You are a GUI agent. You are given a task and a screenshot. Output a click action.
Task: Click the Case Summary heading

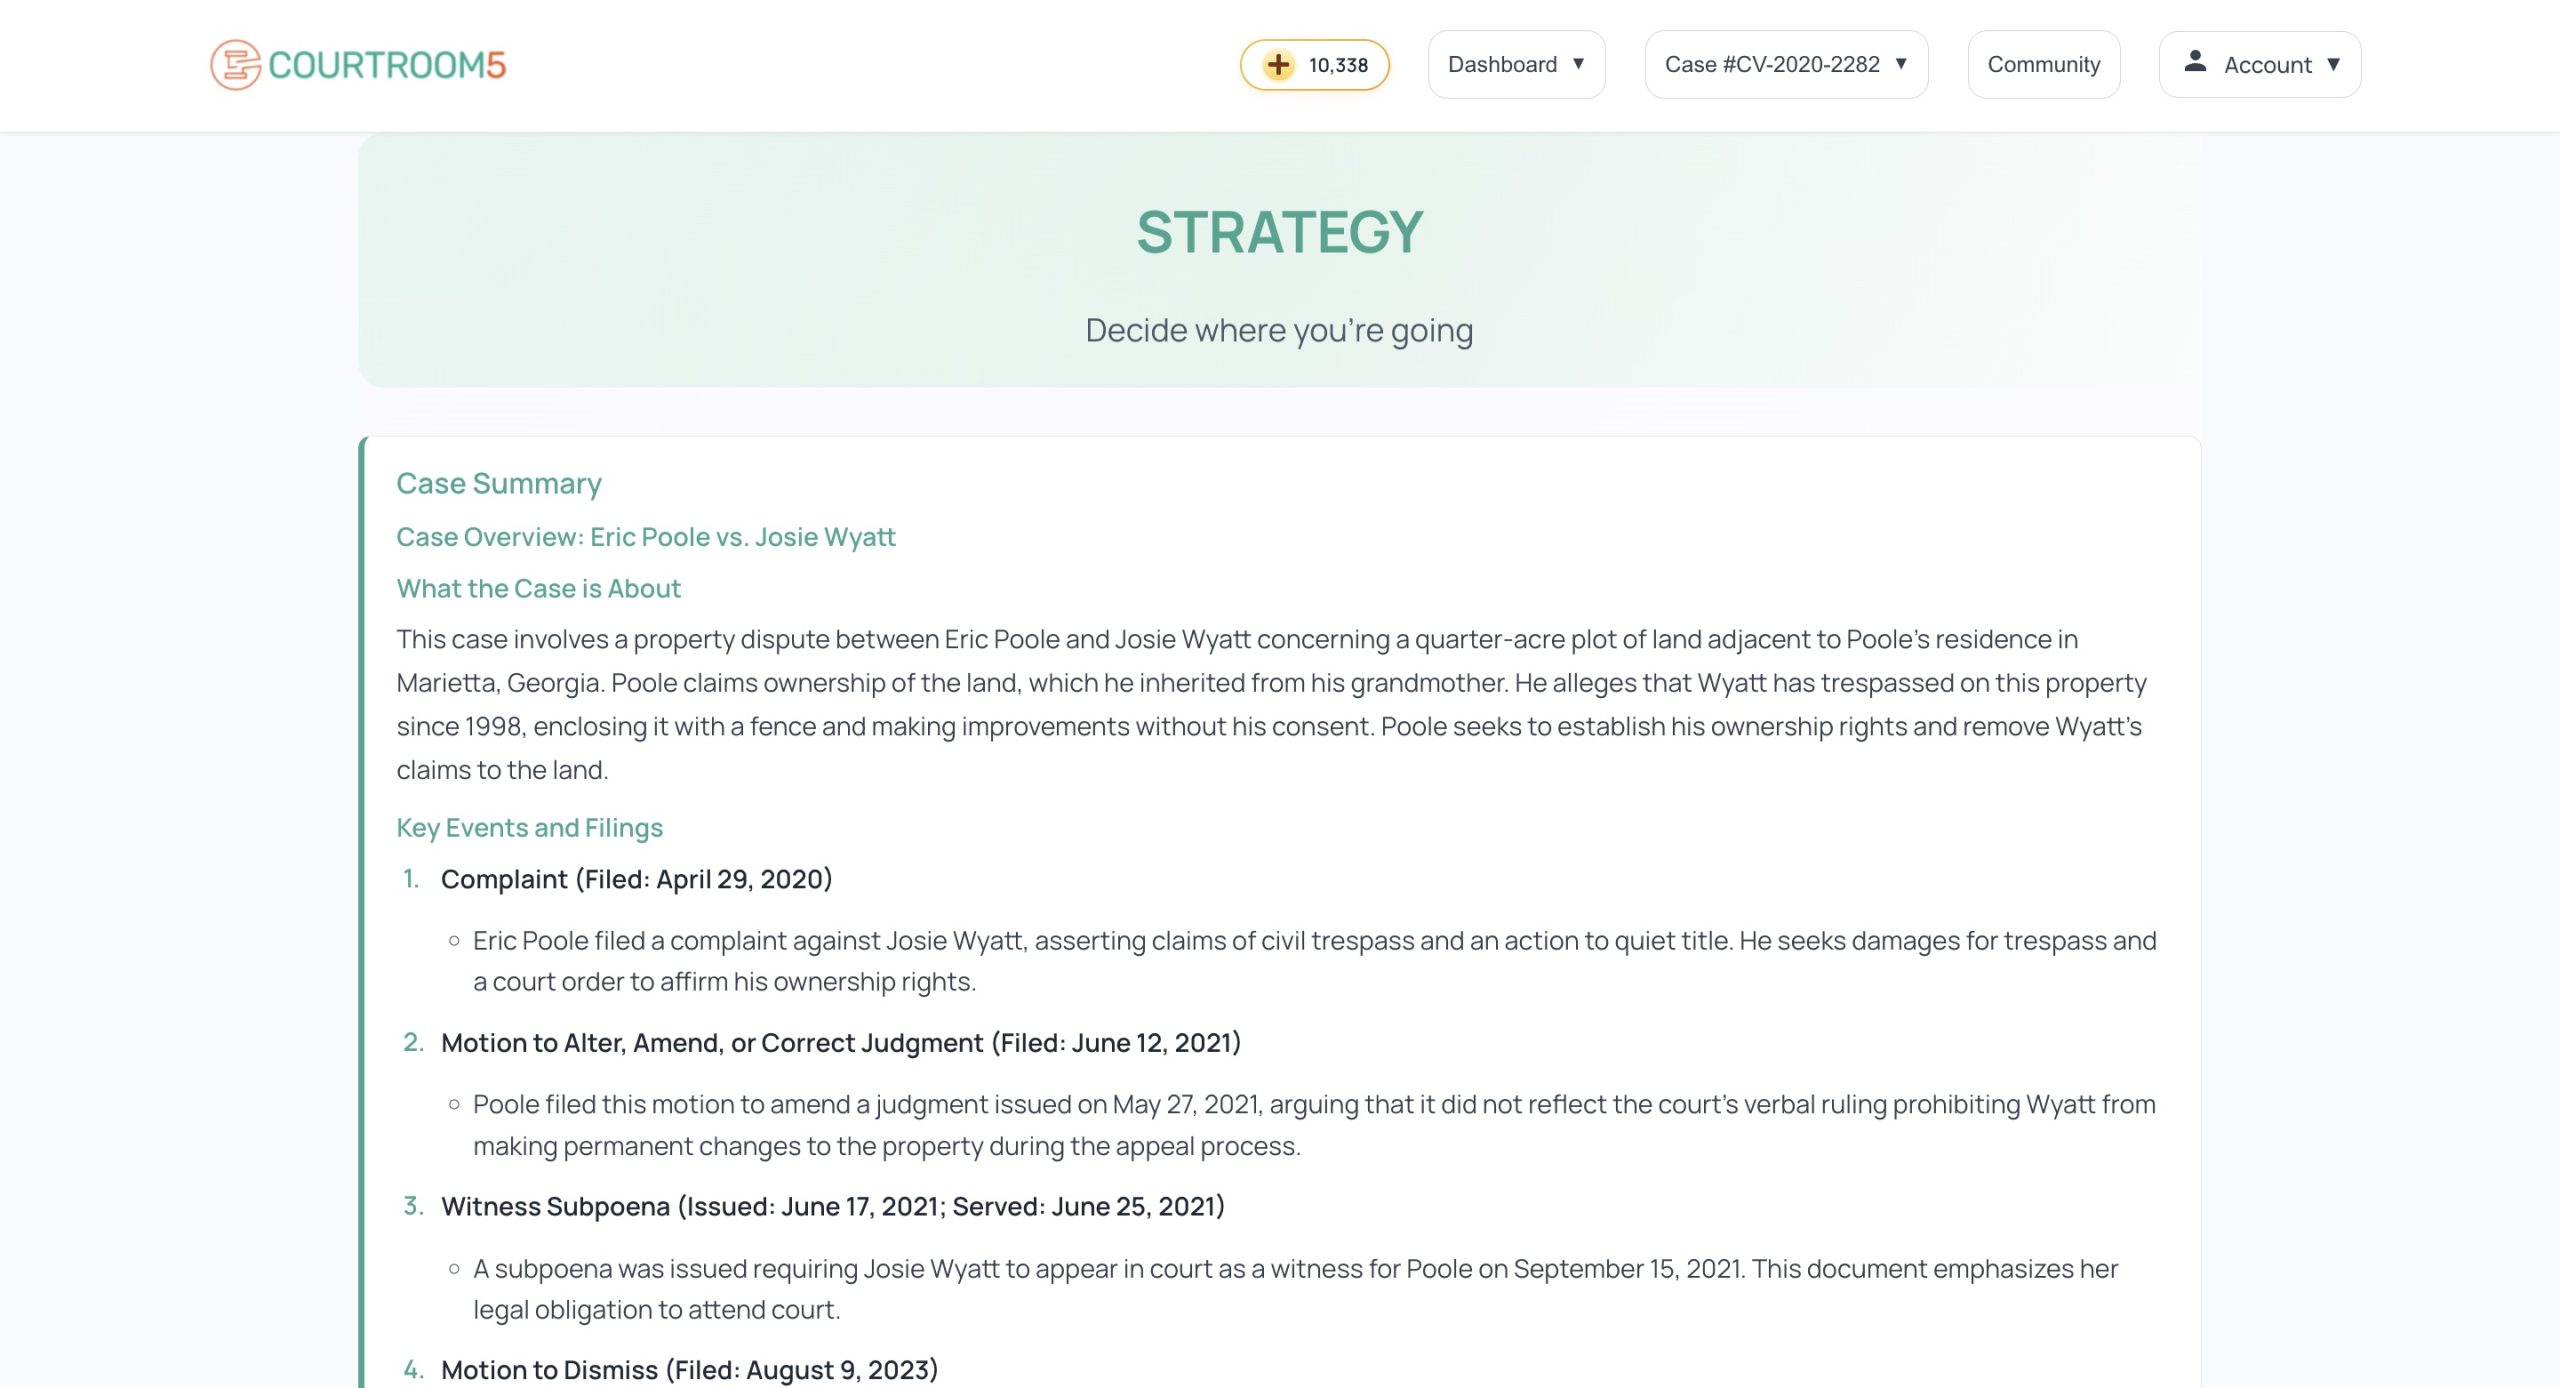[499, 484]
